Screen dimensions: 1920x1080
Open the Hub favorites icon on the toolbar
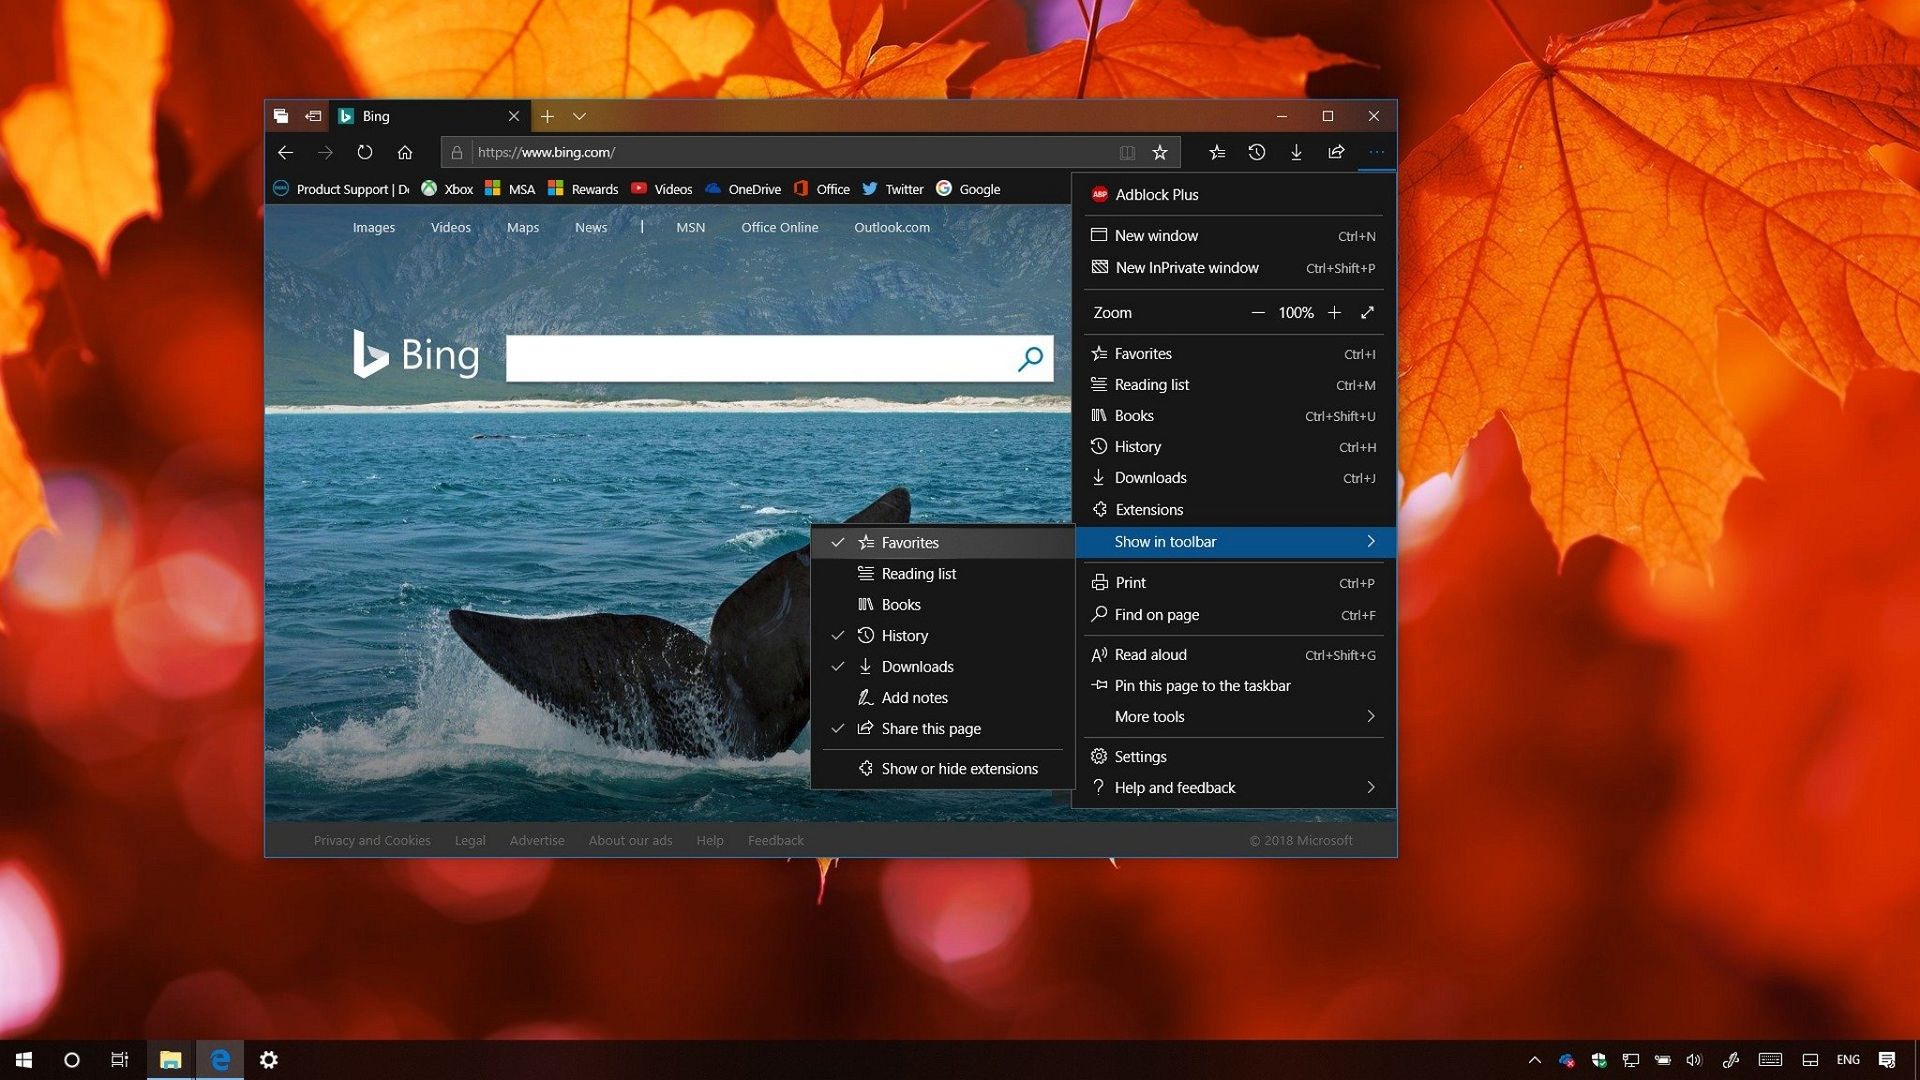point(1218,152)
